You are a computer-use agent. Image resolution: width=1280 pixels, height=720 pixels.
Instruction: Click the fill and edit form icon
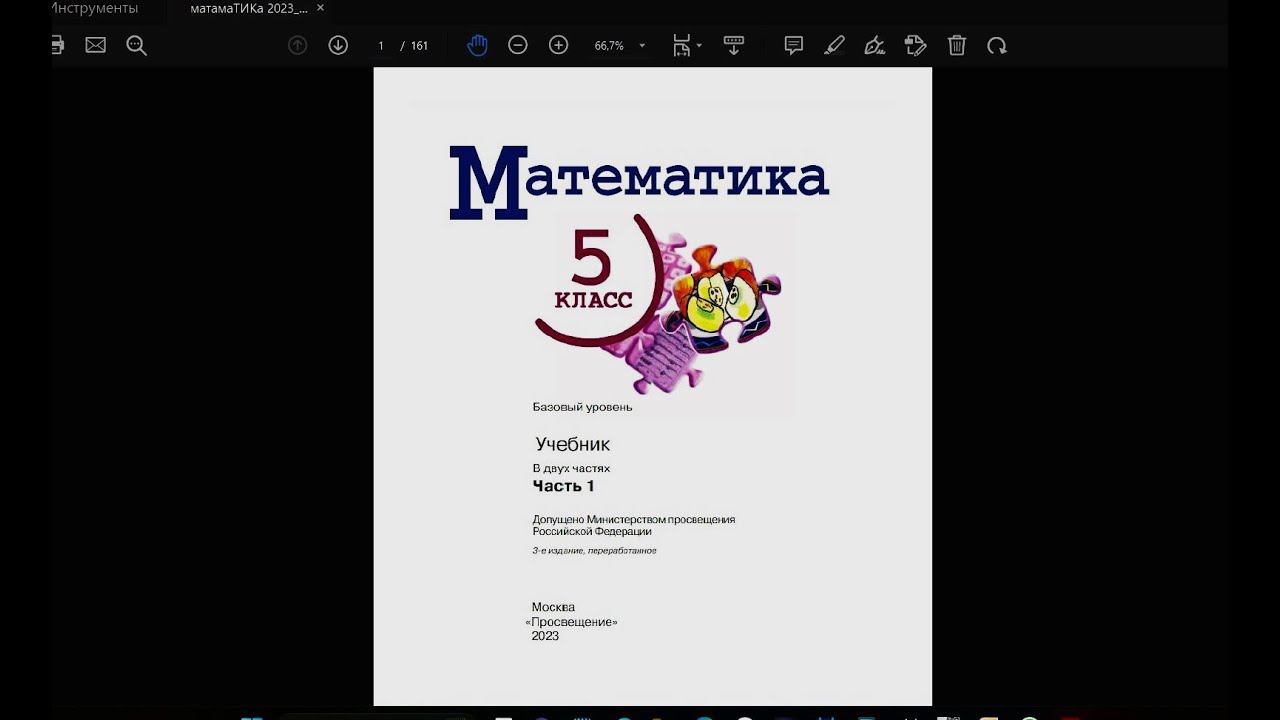(915, 45)
